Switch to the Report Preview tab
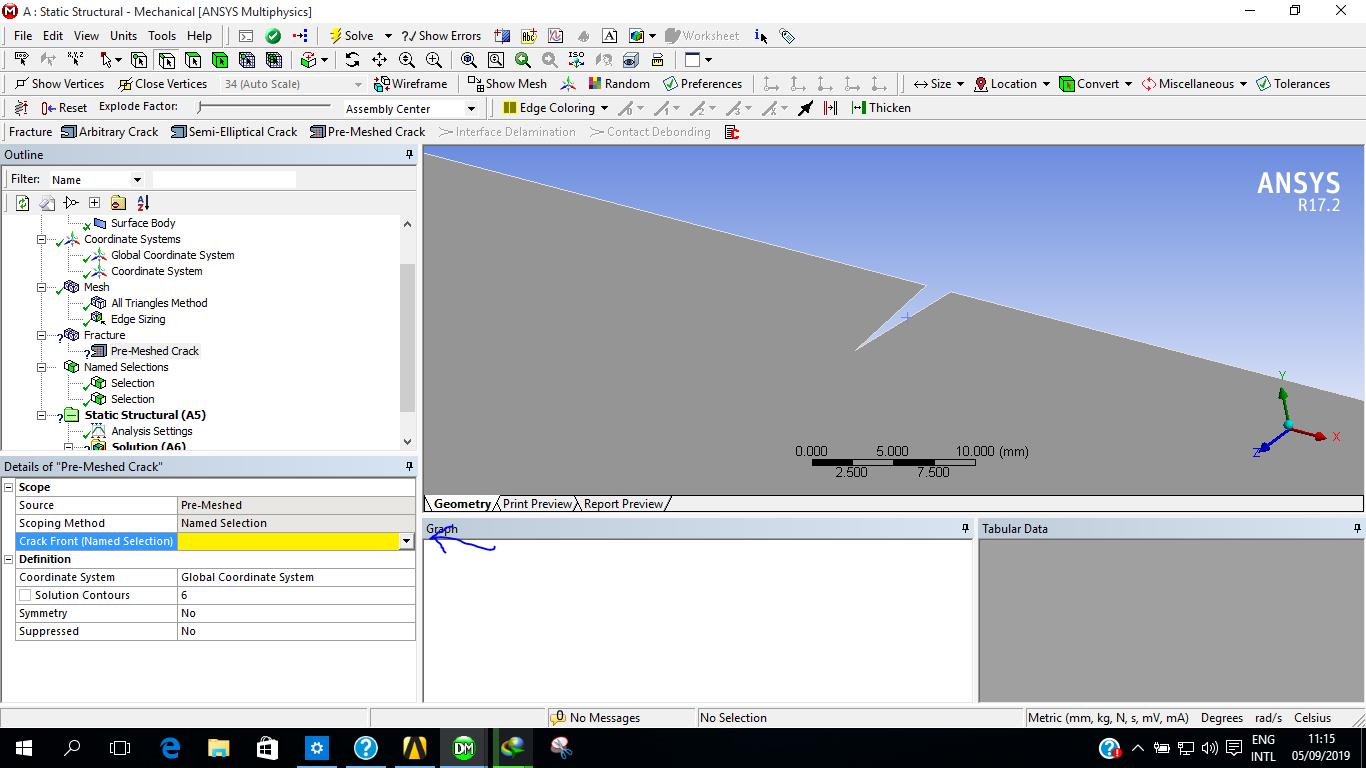This screenshot has height=768, width=1366. 623,504
